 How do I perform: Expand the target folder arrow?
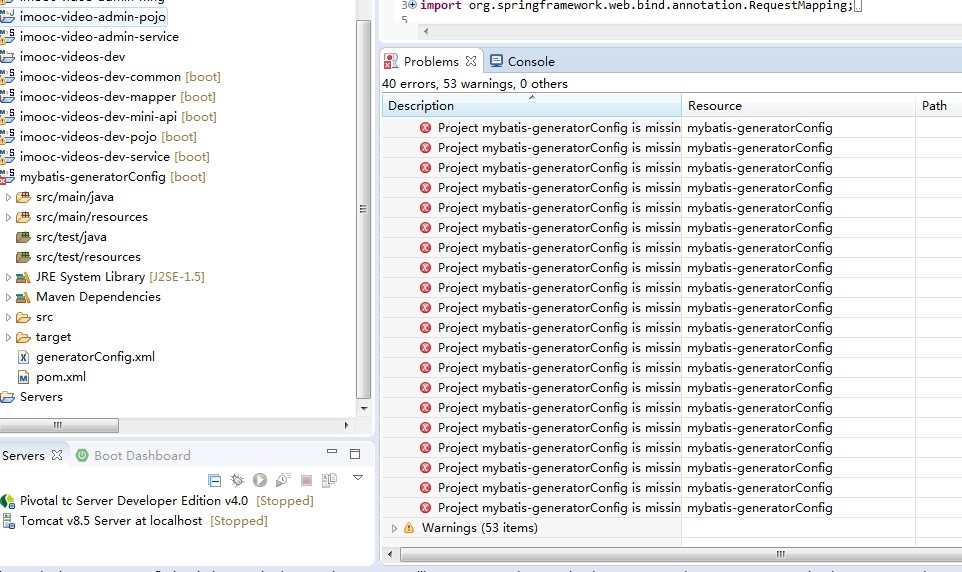pos(8,337)
